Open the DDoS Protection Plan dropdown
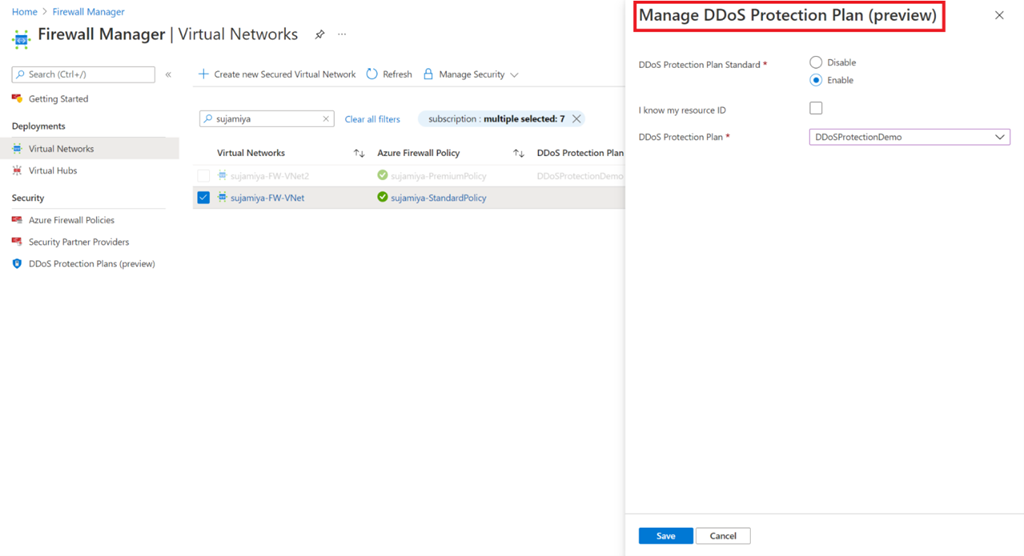This screenshot has width=1024, height=556. [909, 137]
